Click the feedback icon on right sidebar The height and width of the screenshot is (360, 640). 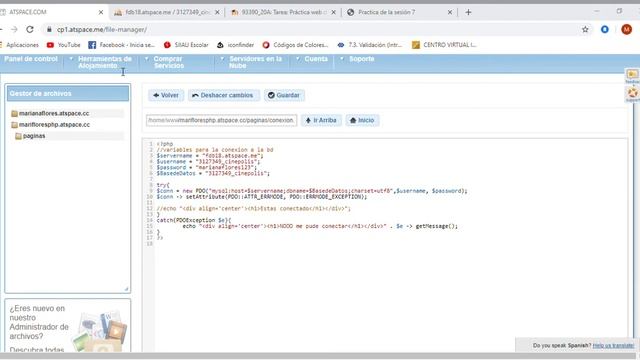pyautogui.click(x=632, y=75)
